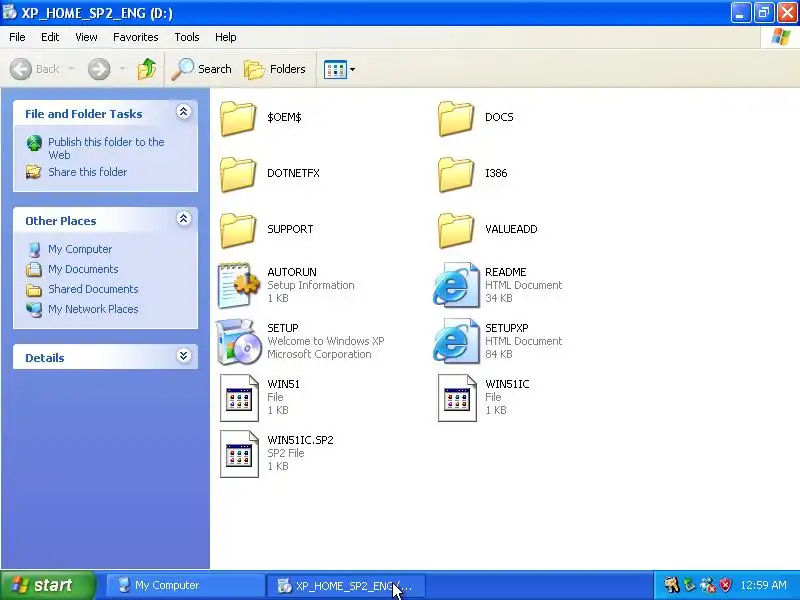
Task: Open the Edit menu
Action: [x=50, y=37]
